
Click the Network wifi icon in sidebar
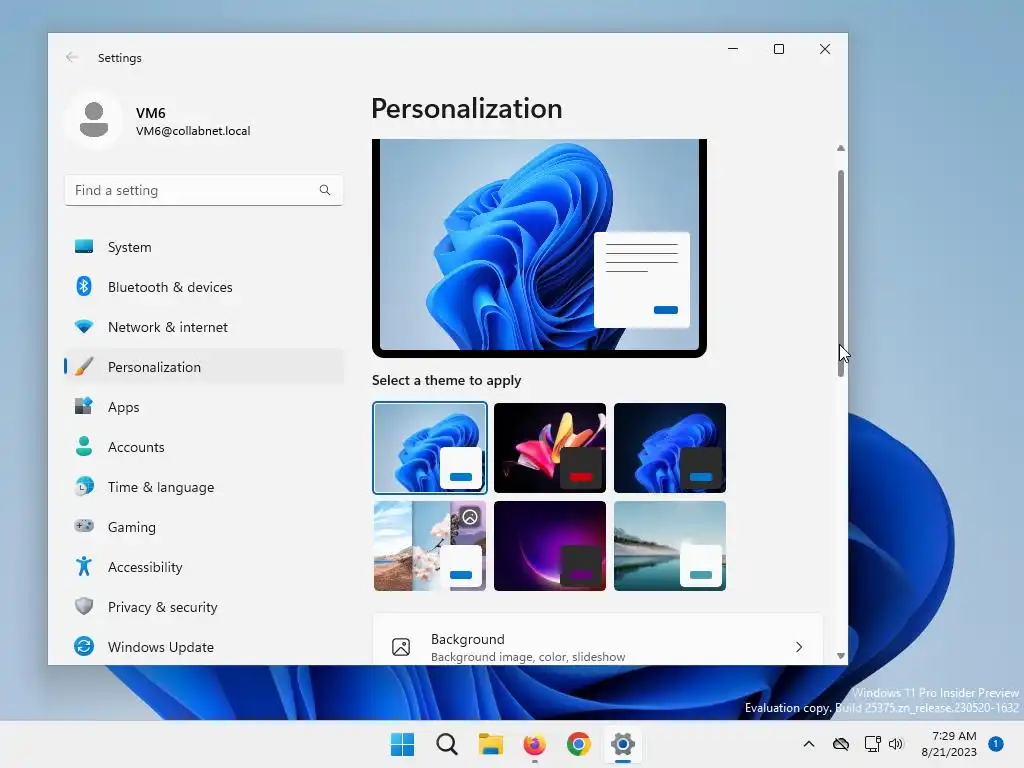(84, 327)
